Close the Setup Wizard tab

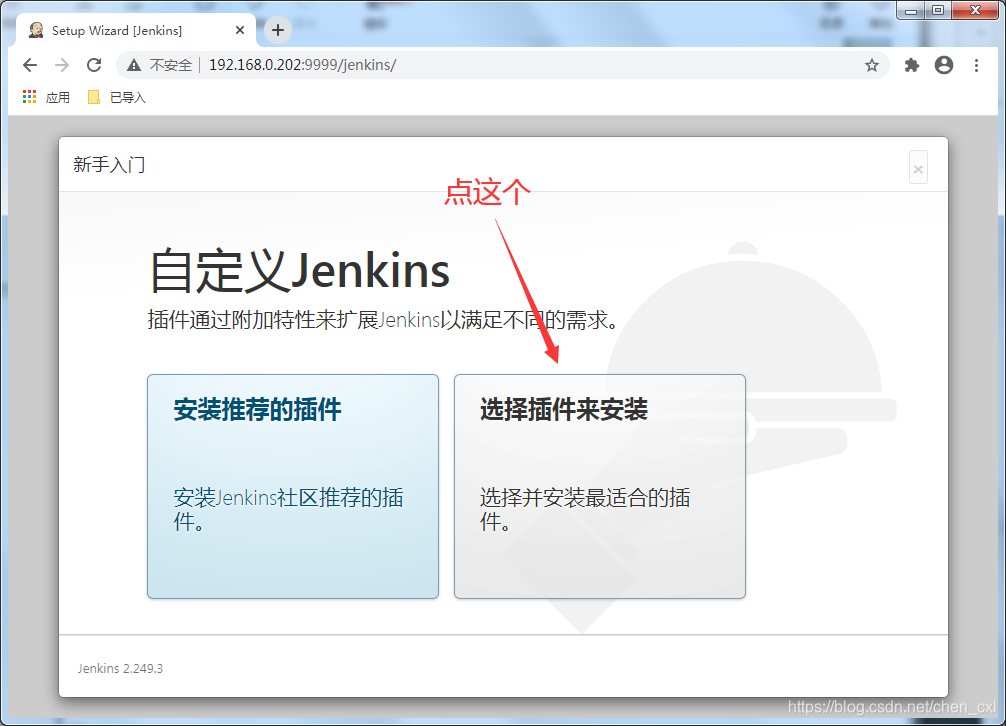click(240, 30)
